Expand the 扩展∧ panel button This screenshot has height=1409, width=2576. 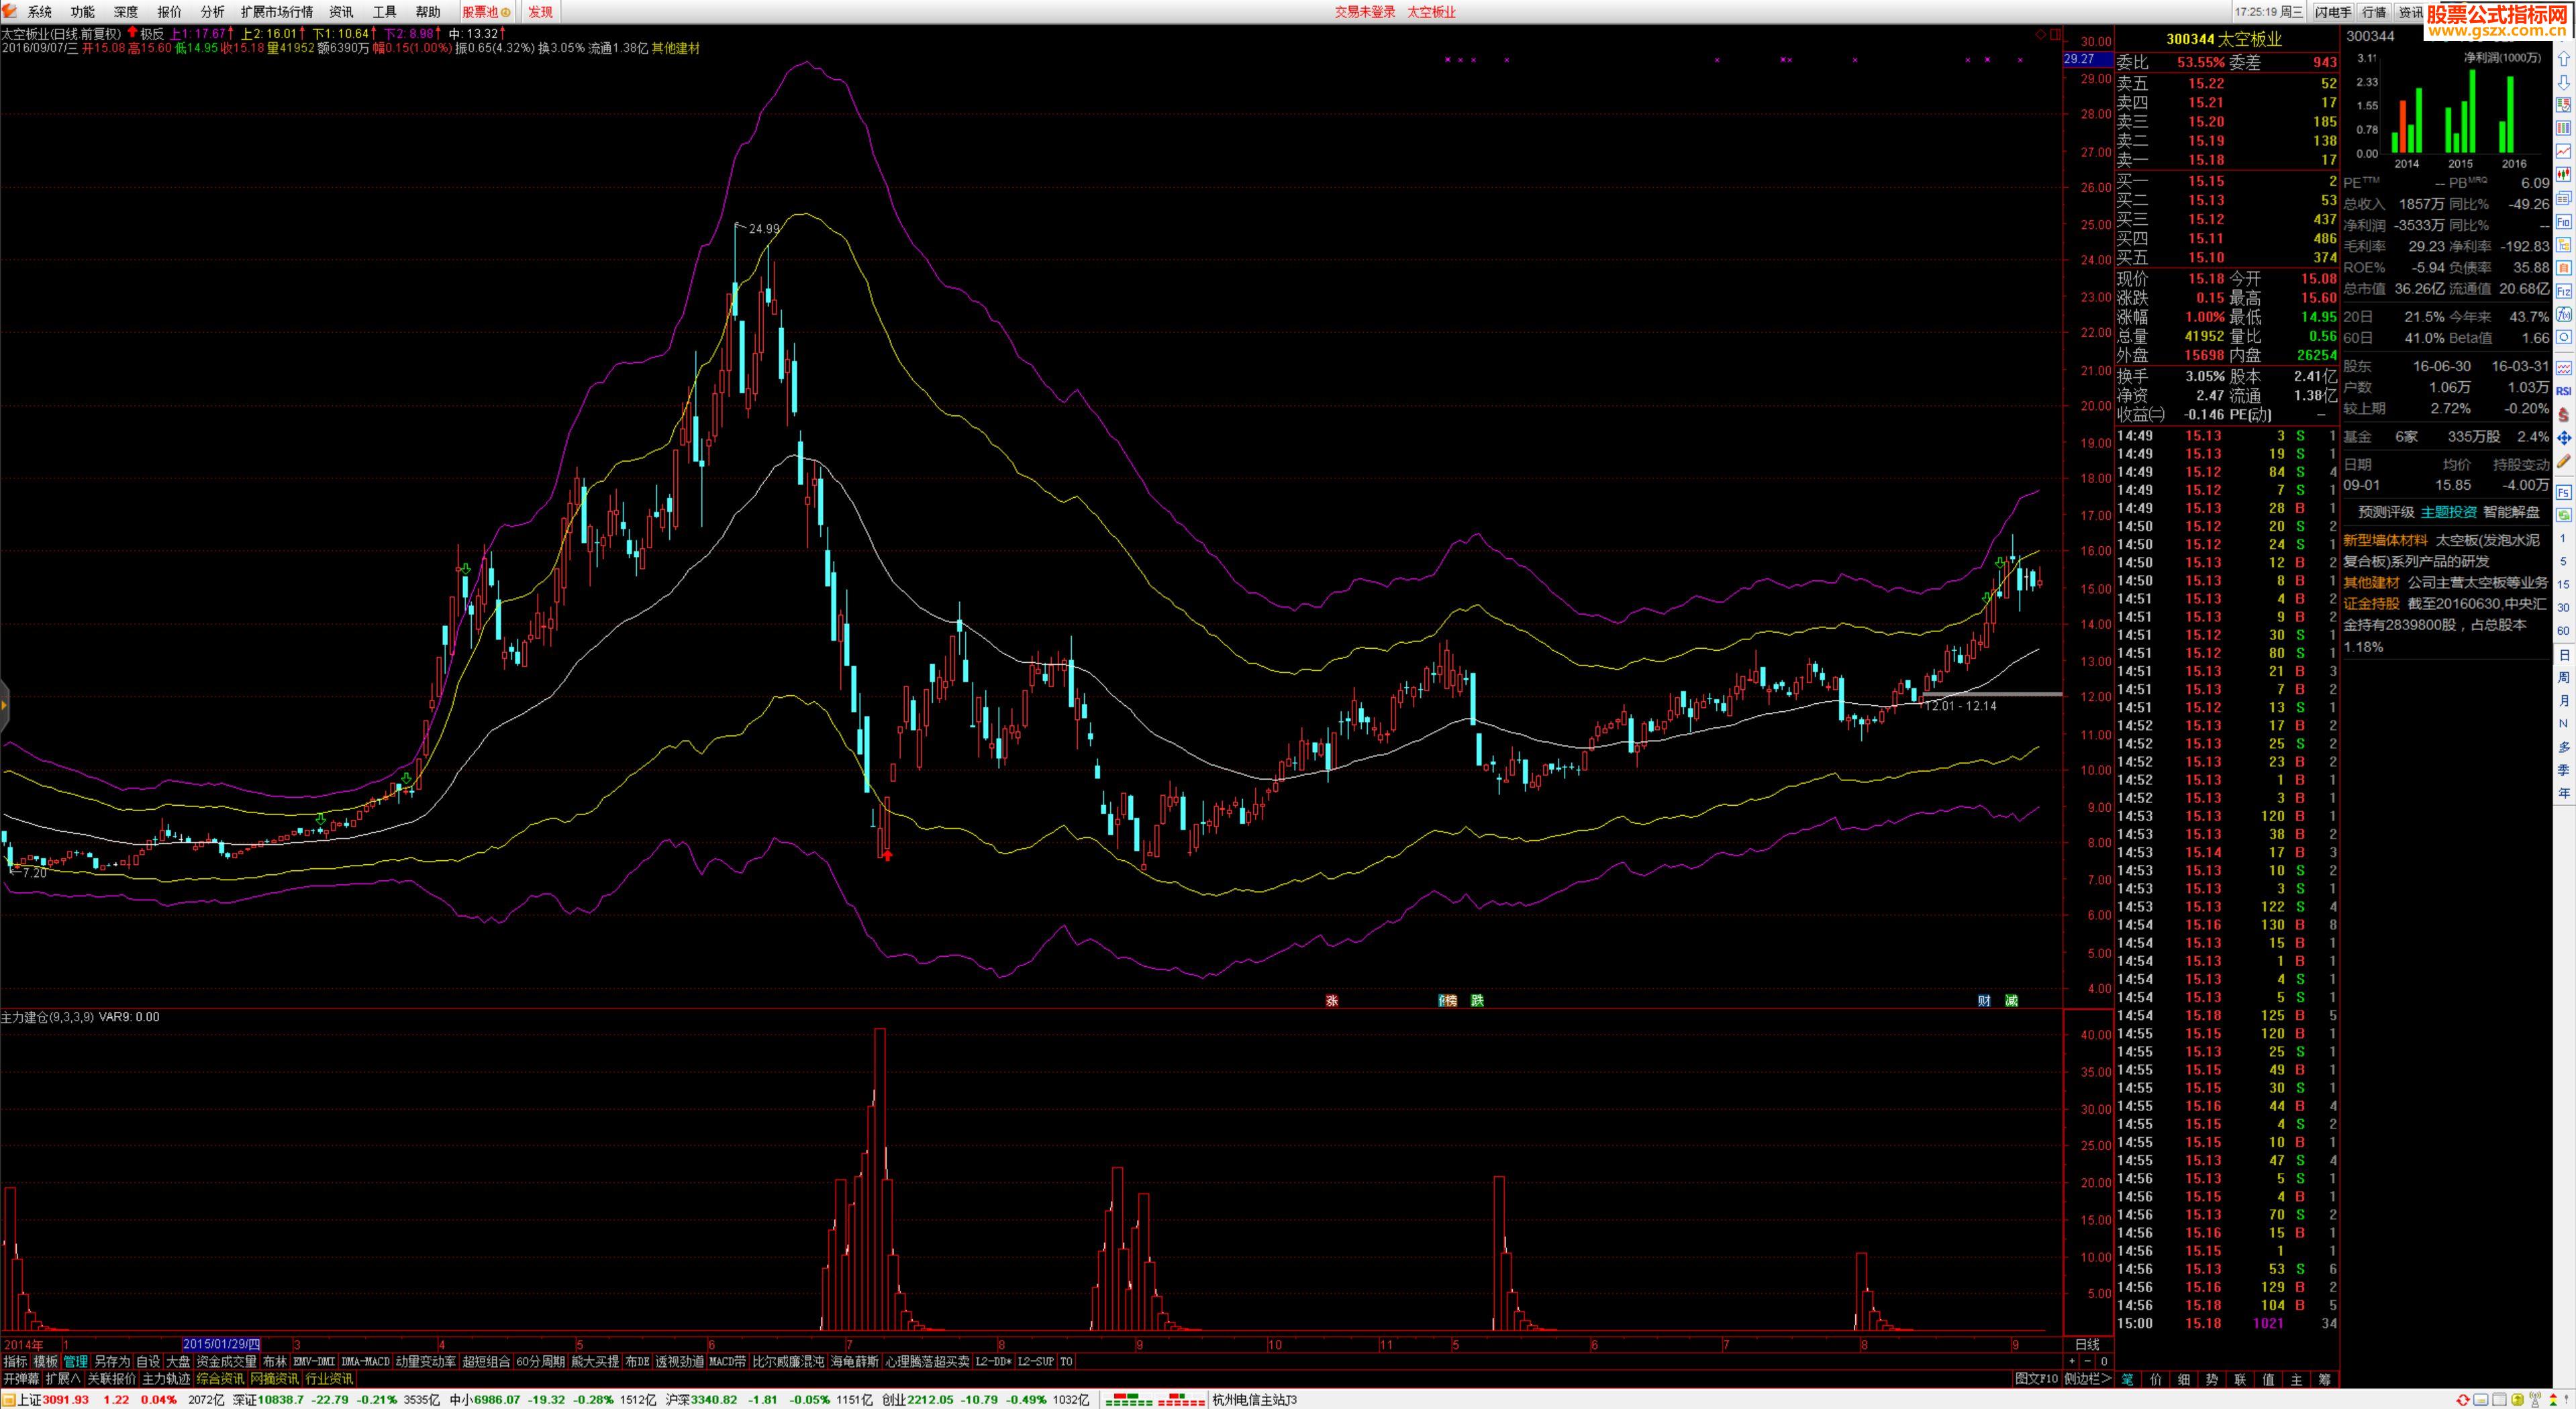(x=63, y=1379)
